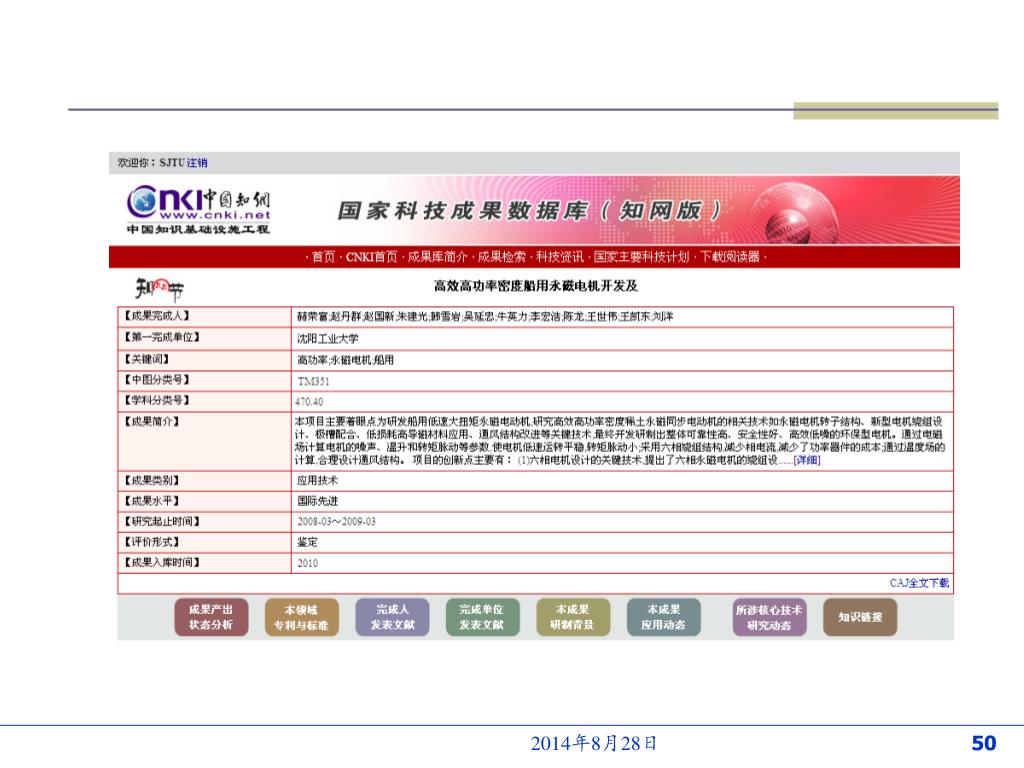This screenshot has width=1024, height=768.
Task: Click the 本成果研制背景 button
Action: (573, 617)
